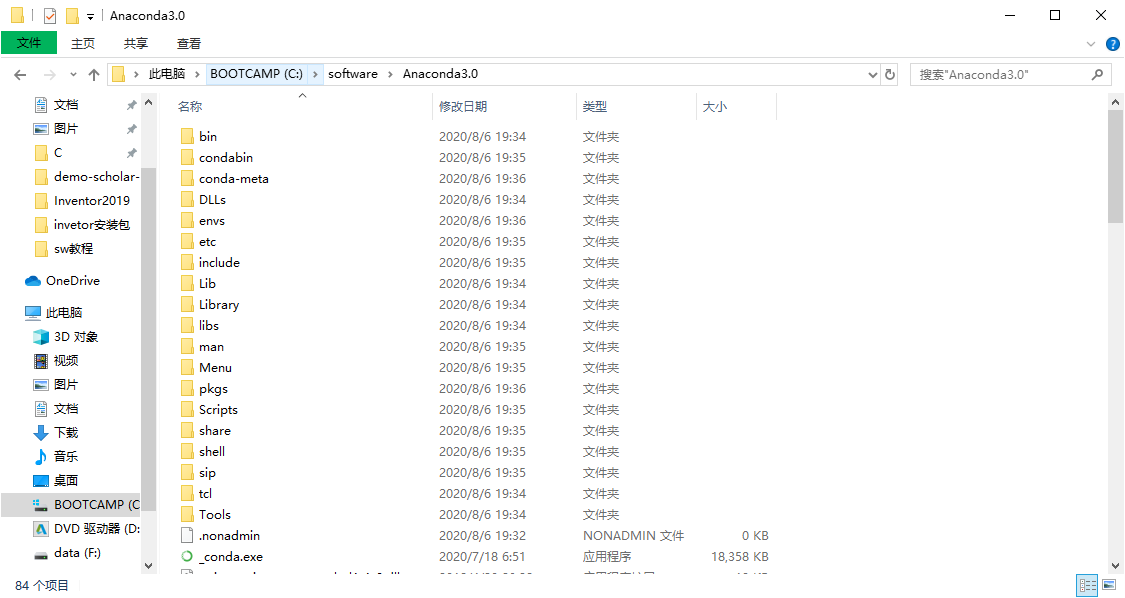Viewport: 1125px width, 598px height.
Task: Expand the breadcrumb arrow after 此电脑
Action: [197, 74]
